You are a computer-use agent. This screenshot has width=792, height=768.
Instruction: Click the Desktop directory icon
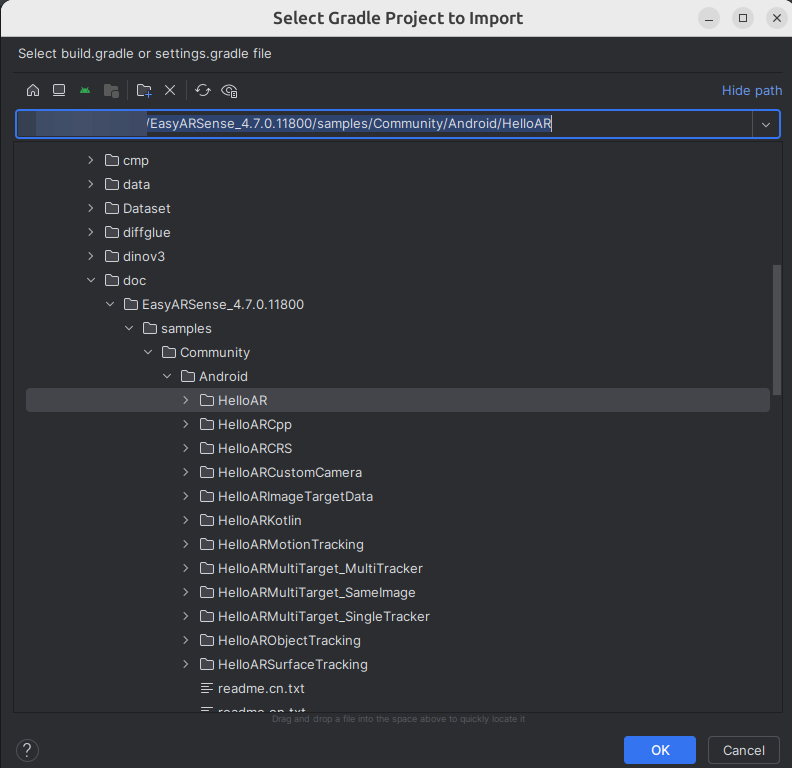pyautogui.click(x=59, y=90)
